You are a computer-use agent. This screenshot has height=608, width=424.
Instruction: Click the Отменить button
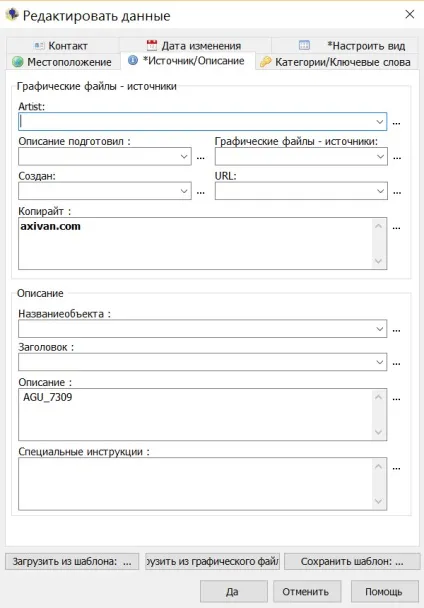coord(307,592)
